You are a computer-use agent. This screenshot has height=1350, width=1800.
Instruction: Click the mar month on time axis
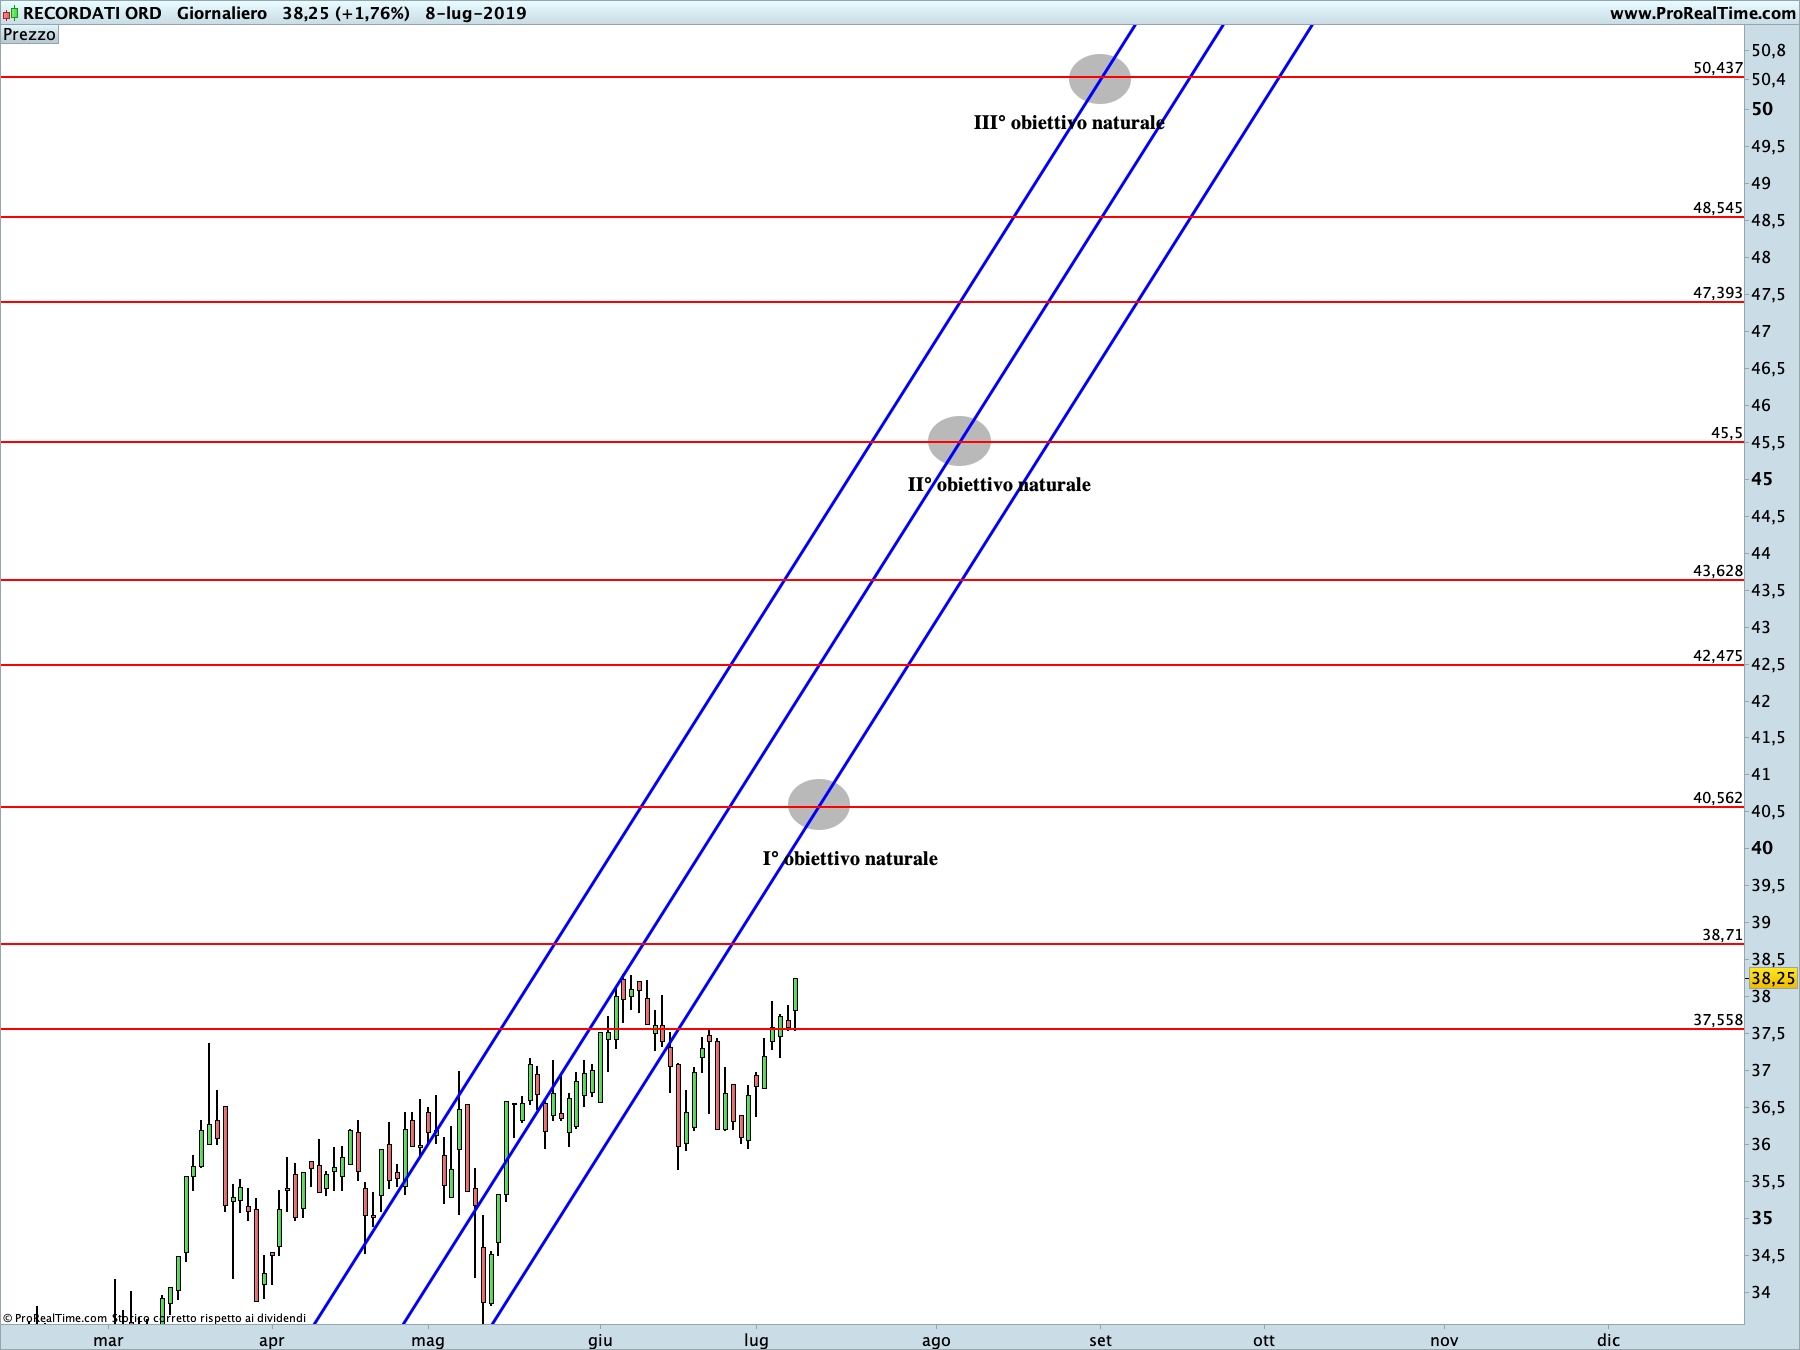(108, 1340)
